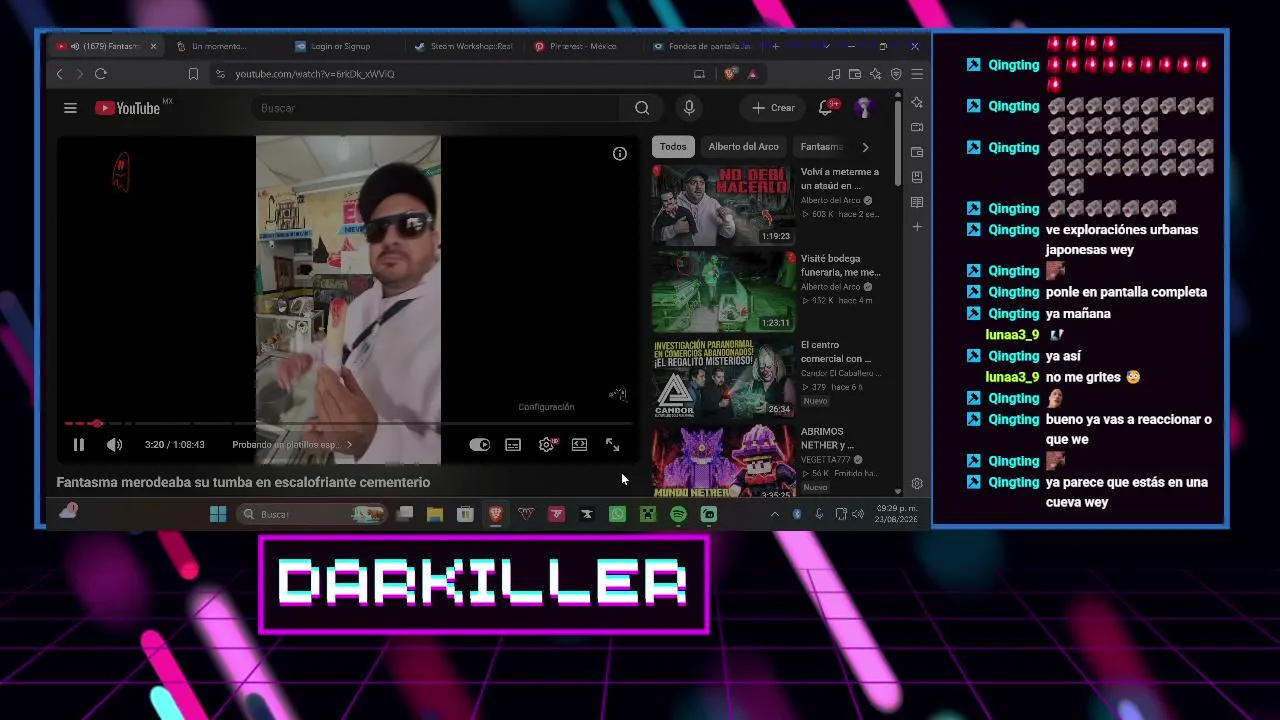Reload the YouTube page
1280x720 pixels.
pyautogui.click(x=101, y=74)
